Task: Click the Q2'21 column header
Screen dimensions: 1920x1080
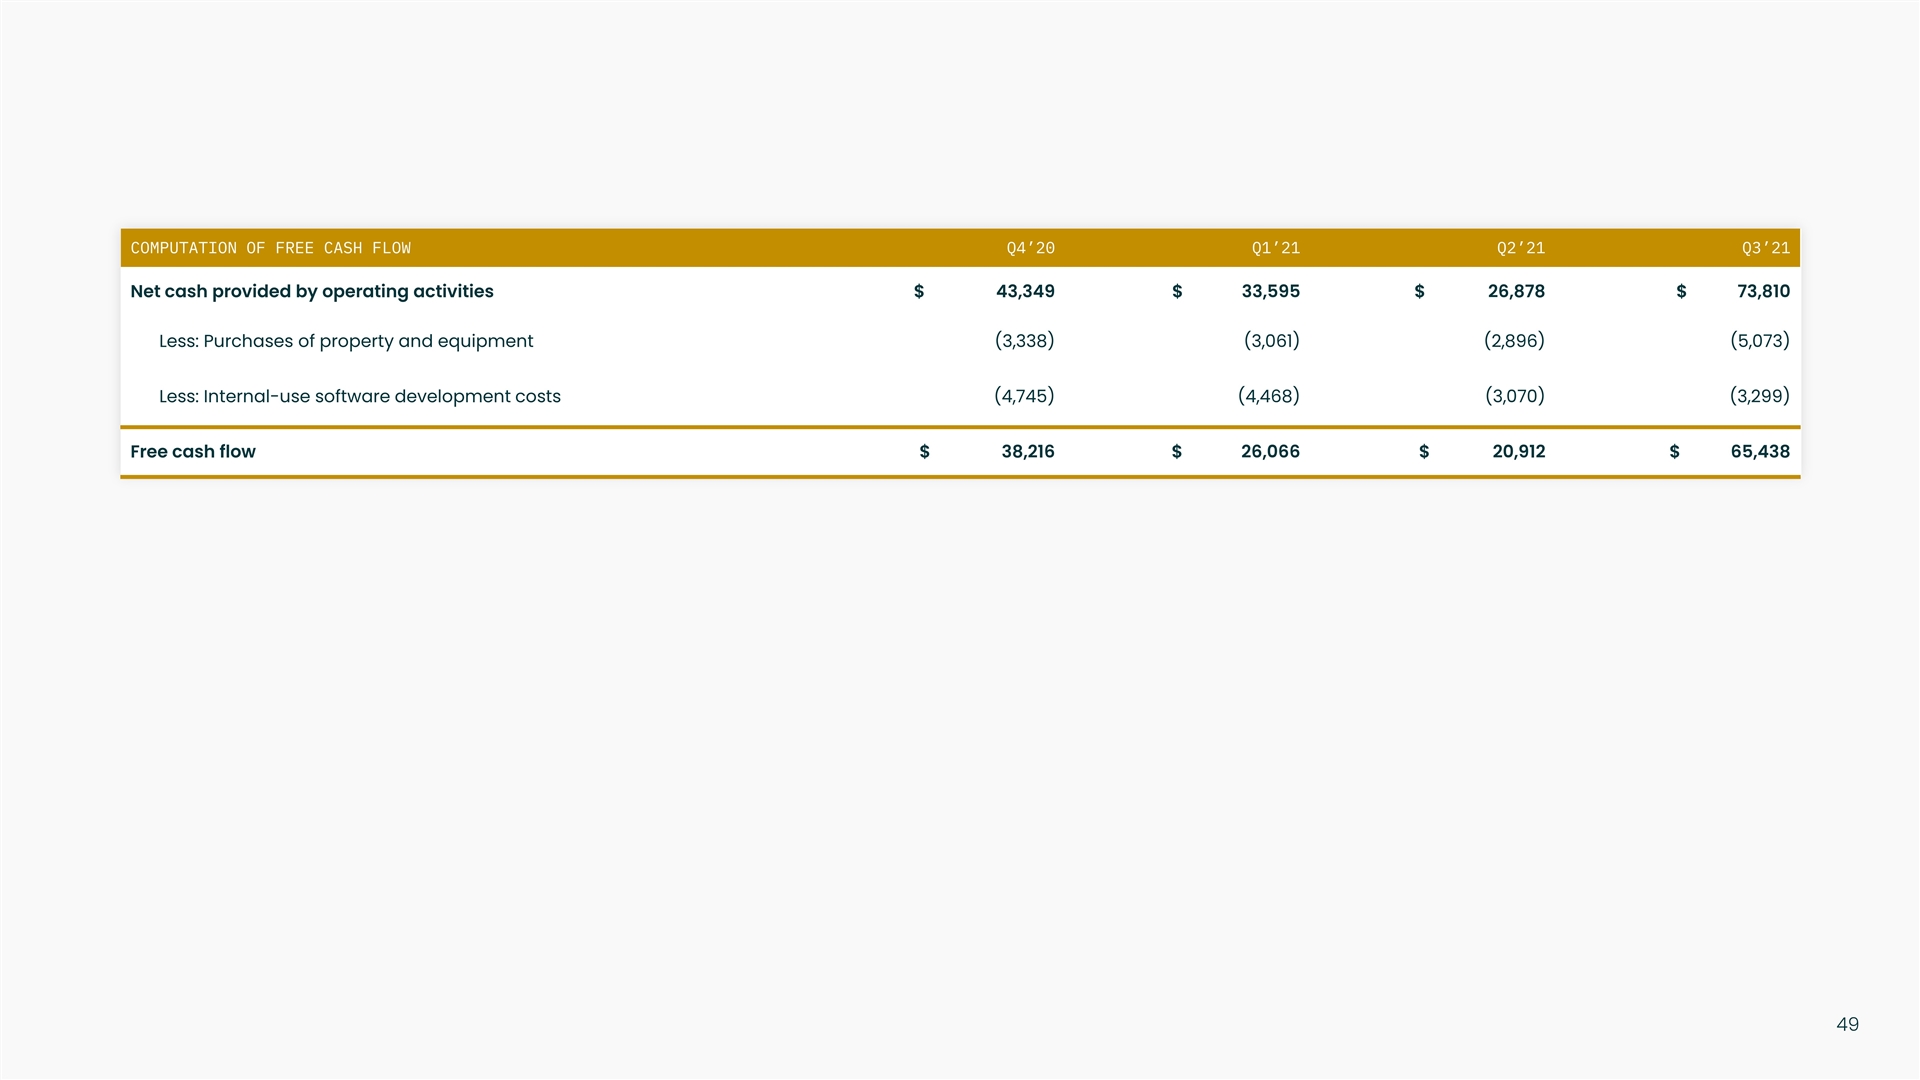Action: point(1520,248)
